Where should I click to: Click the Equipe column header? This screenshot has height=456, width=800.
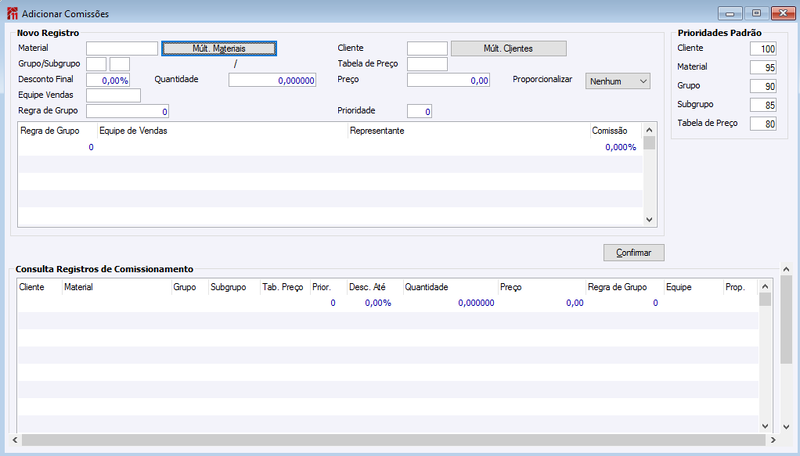click(x=694, y=287)
